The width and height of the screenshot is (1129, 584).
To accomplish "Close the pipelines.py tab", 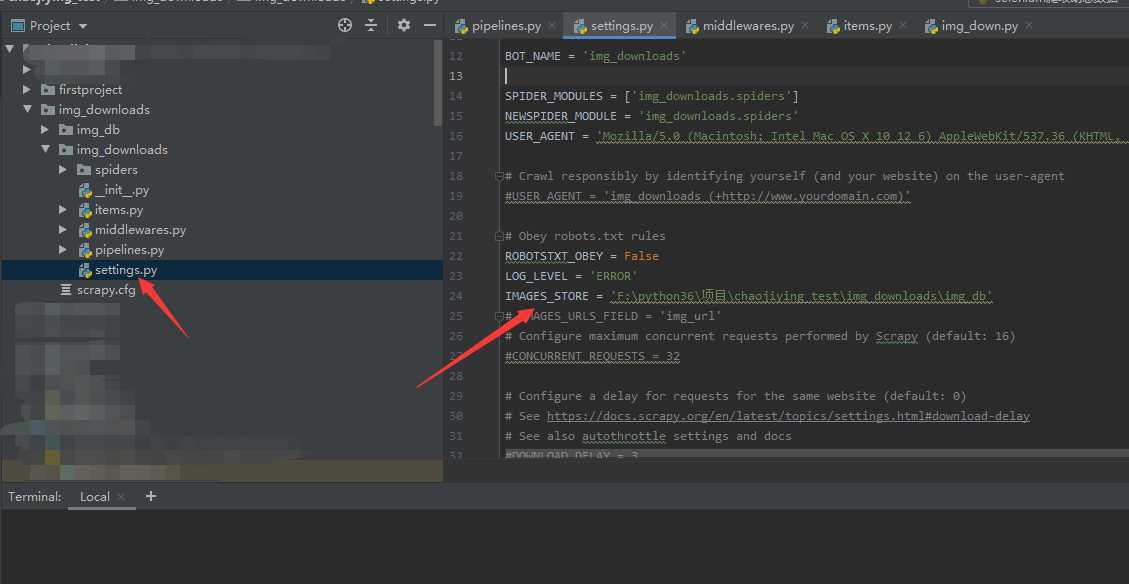I will pyautogui.click(x=552, y=25).
